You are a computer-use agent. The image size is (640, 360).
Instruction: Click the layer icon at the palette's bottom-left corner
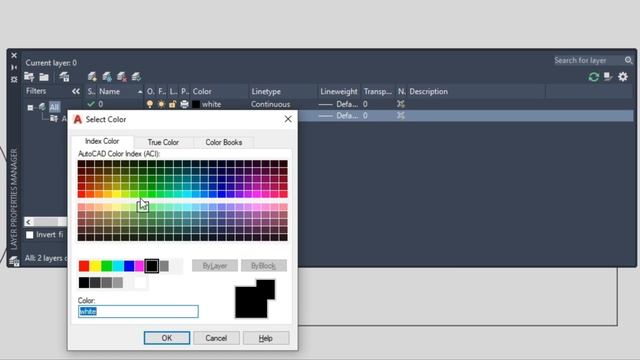click(x=14, y=261)
